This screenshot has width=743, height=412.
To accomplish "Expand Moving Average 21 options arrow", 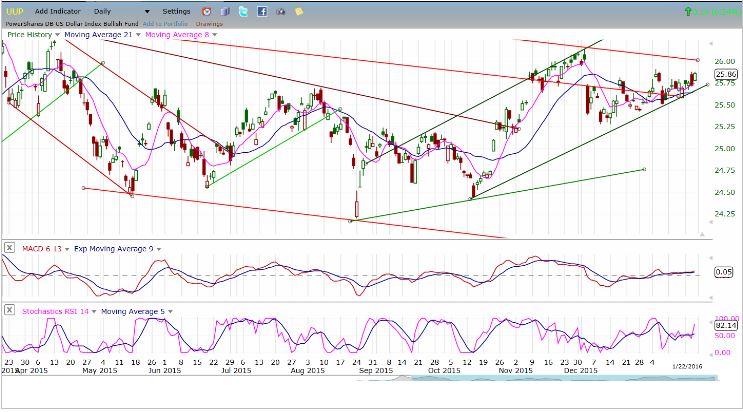I will click(x=138, y=35).
